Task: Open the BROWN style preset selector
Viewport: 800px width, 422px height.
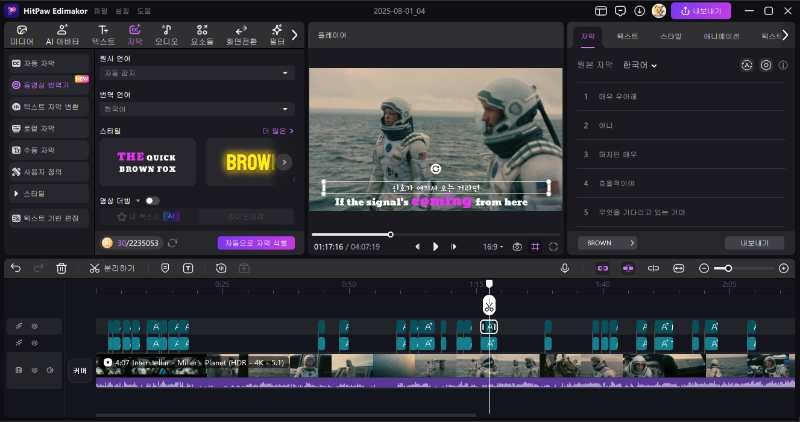Action: click(x=608, y=243)
